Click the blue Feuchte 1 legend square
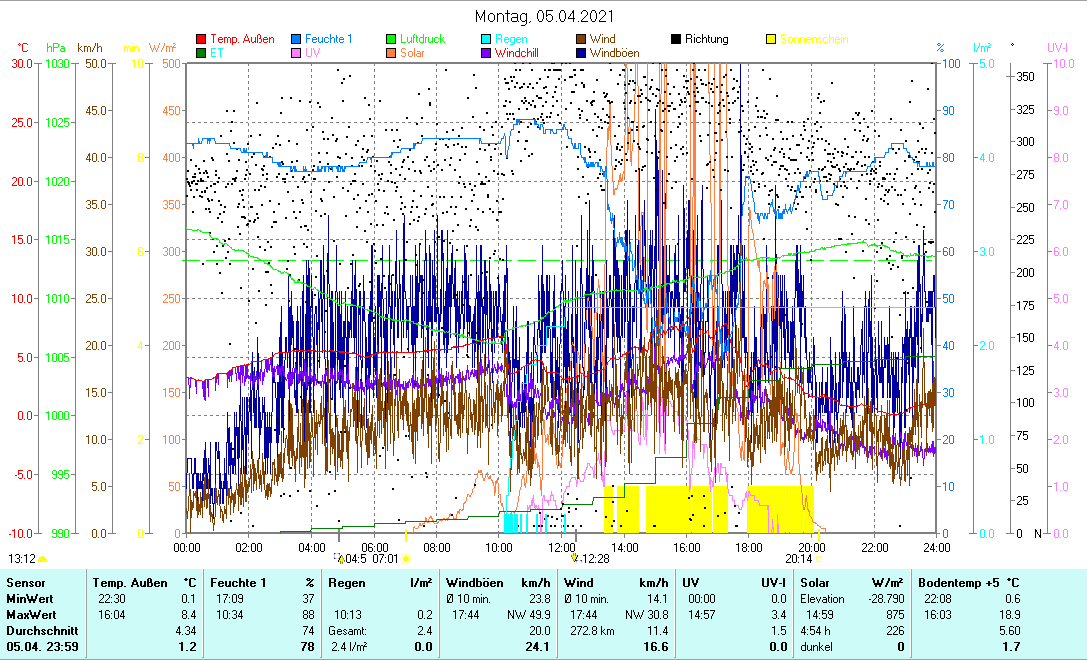This screenshot has width=1087, height=660. [x=296, y=40]
